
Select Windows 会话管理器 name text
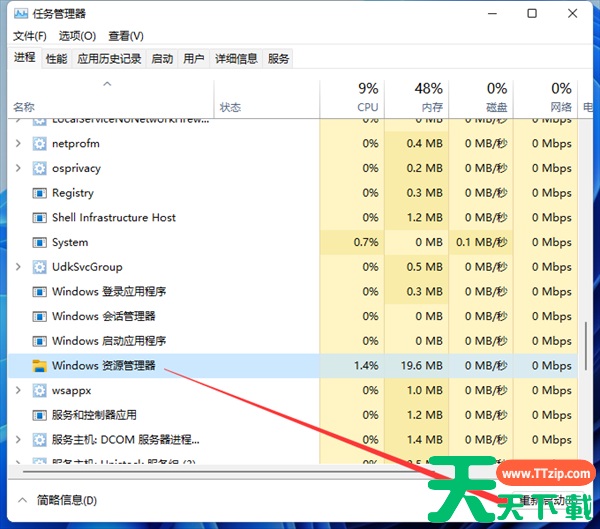[104, 316]
